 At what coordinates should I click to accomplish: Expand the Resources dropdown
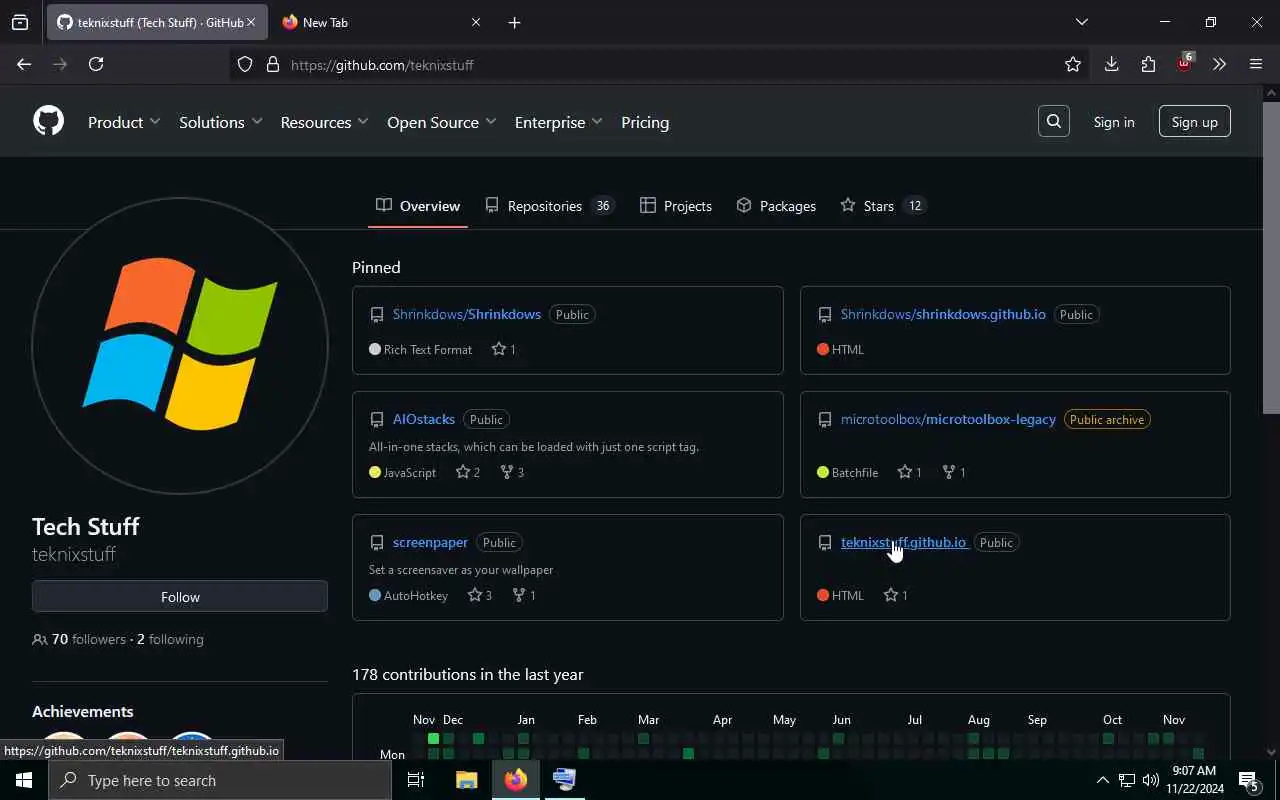tap(324, 122)
